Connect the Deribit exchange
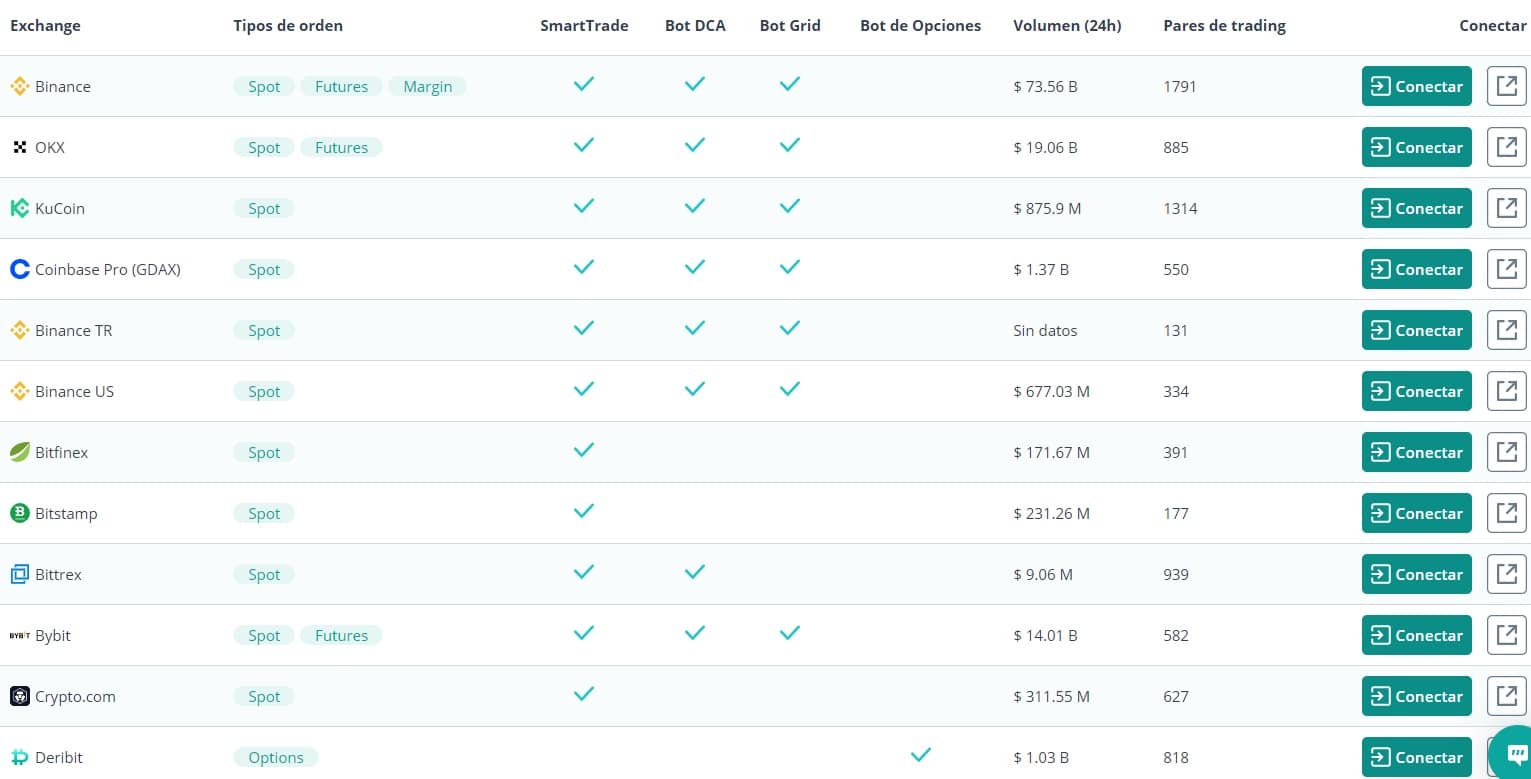This screenshot has width=1531, height=779. 1417,757
